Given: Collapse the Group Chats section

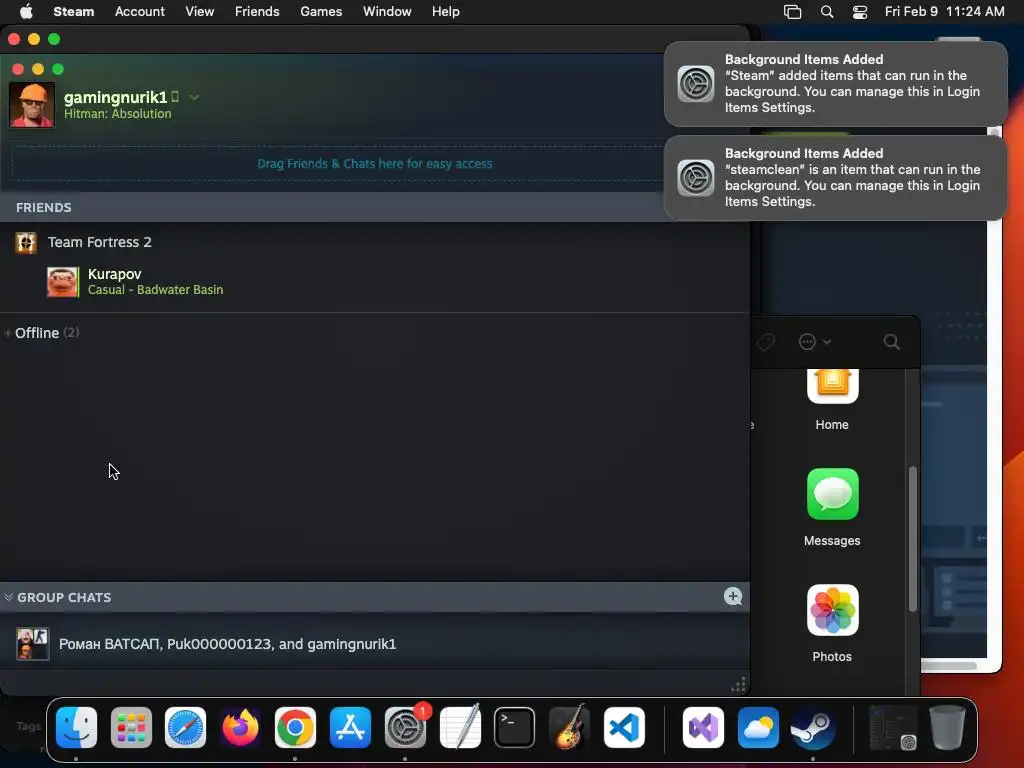Looking at the screenshot, I should (x=8, y=597).
